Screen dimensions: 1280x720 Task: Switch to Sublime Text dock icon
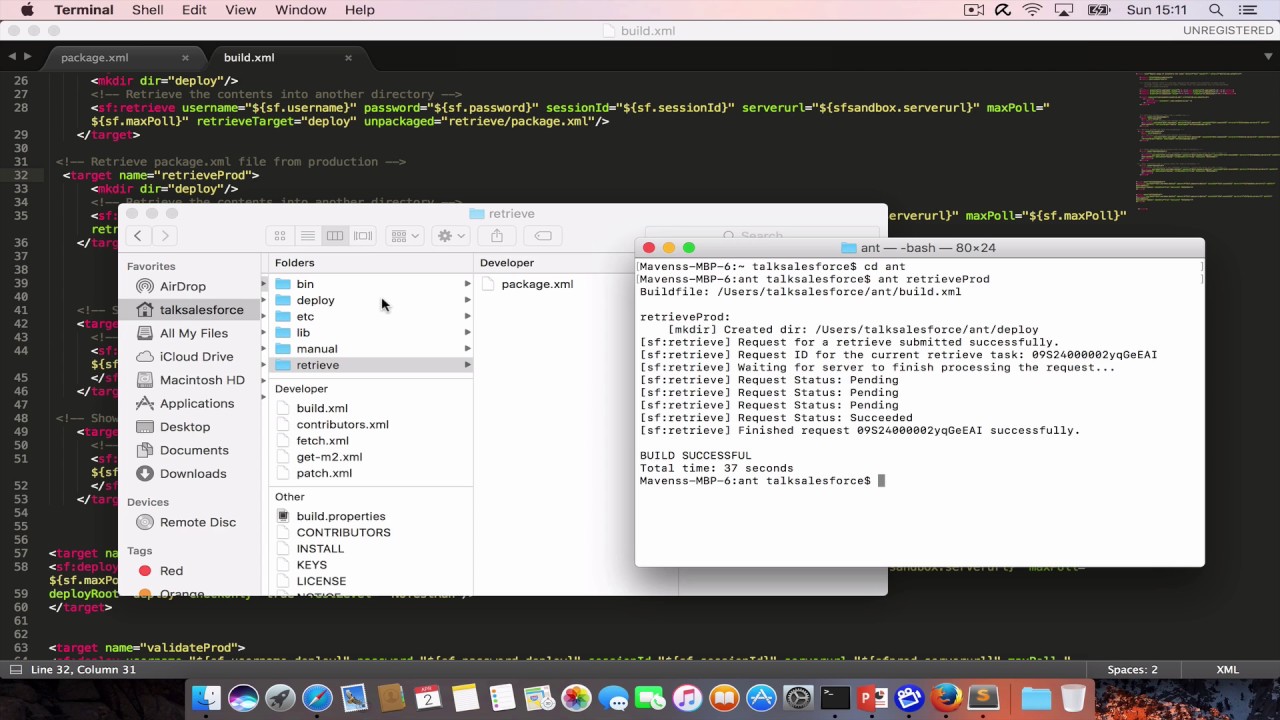983,698
